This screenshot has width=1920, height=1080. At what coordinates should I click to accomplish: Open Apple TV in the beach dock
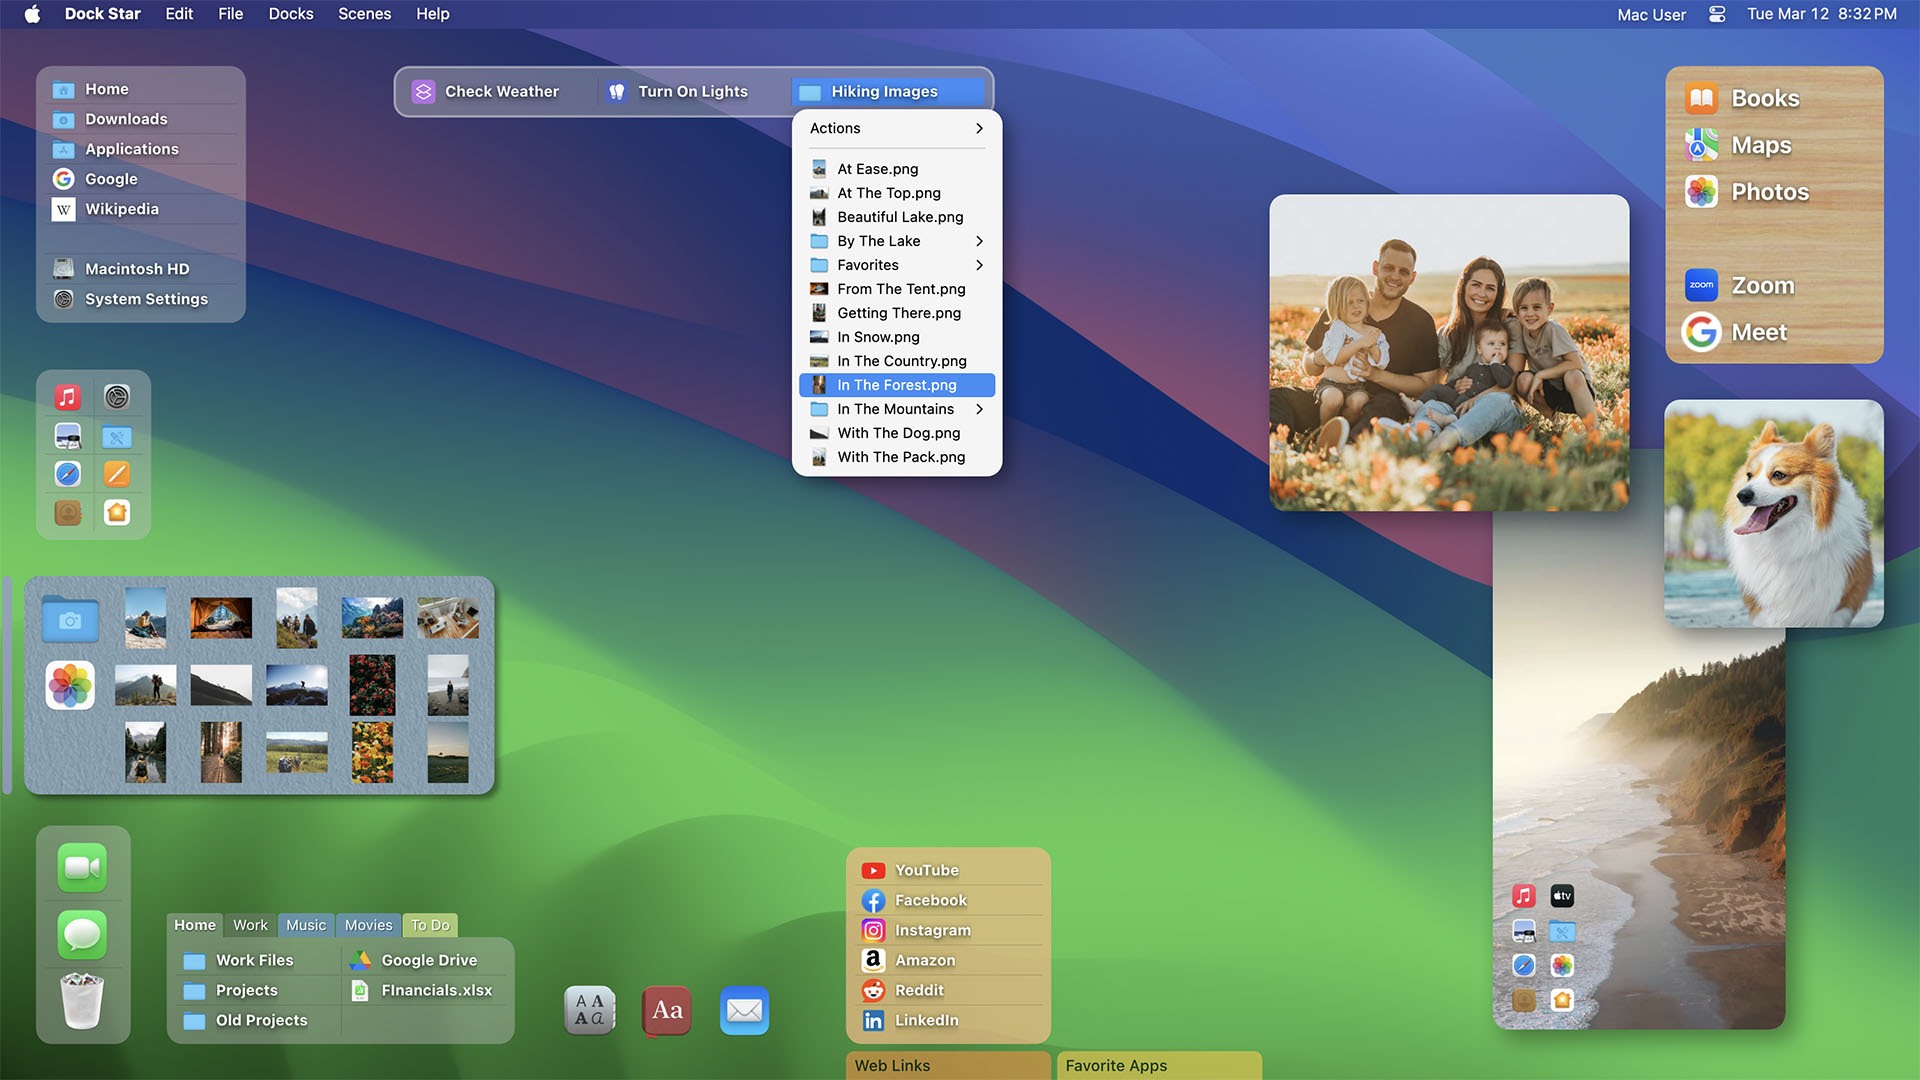click(1562, 896)
